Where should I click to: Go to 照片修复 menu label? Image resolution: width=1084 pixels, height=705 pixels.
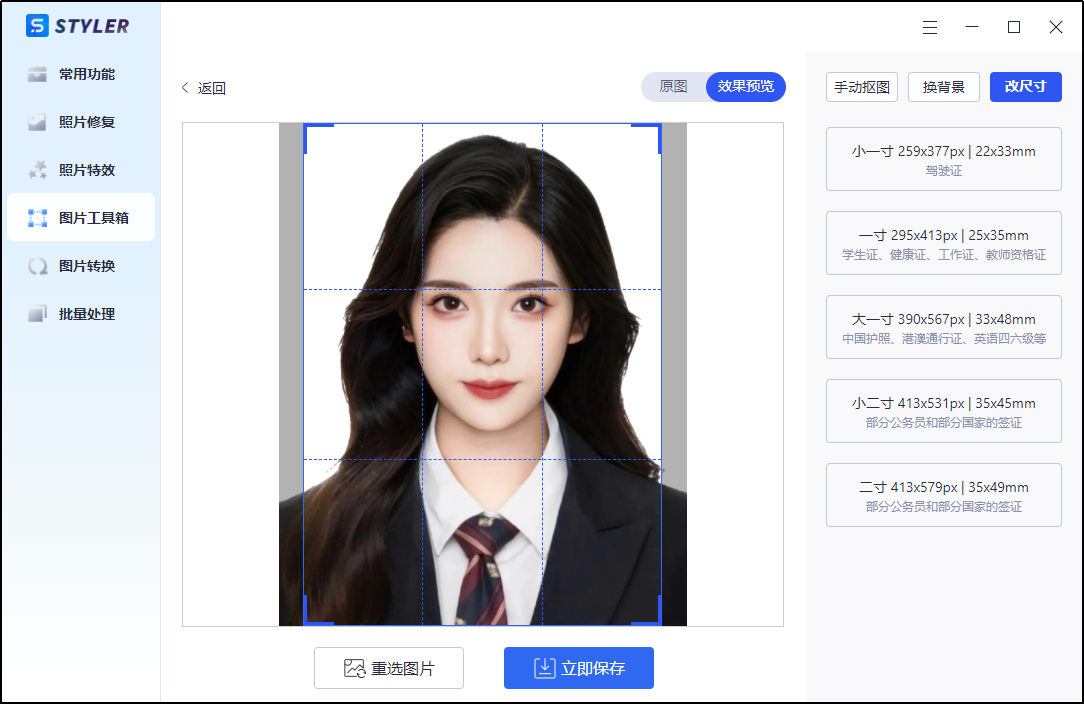click(x=87, y=122)
